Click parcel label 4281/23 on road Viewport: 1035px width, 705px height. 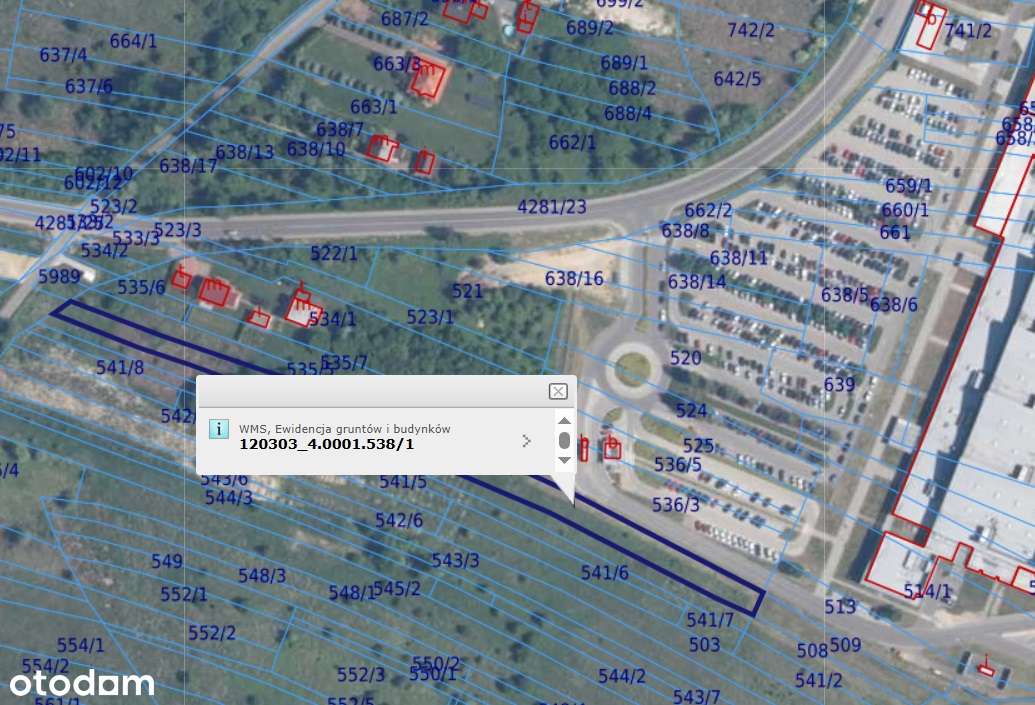[x=552, y=207]
